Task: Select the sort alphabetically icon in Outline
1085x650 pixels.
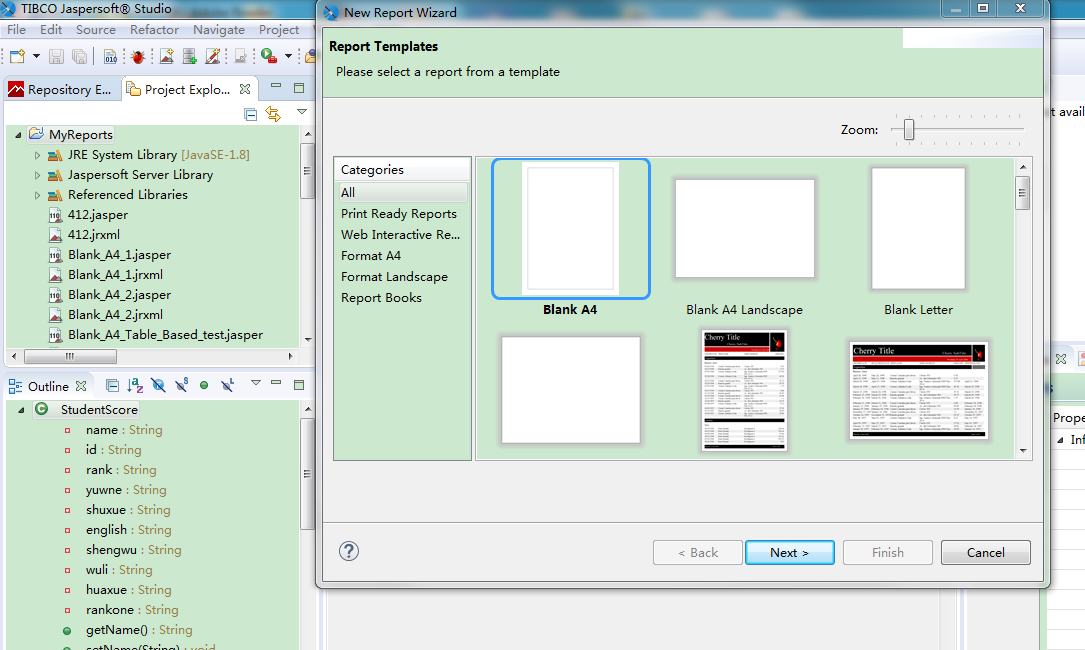Action: [134, 385]
